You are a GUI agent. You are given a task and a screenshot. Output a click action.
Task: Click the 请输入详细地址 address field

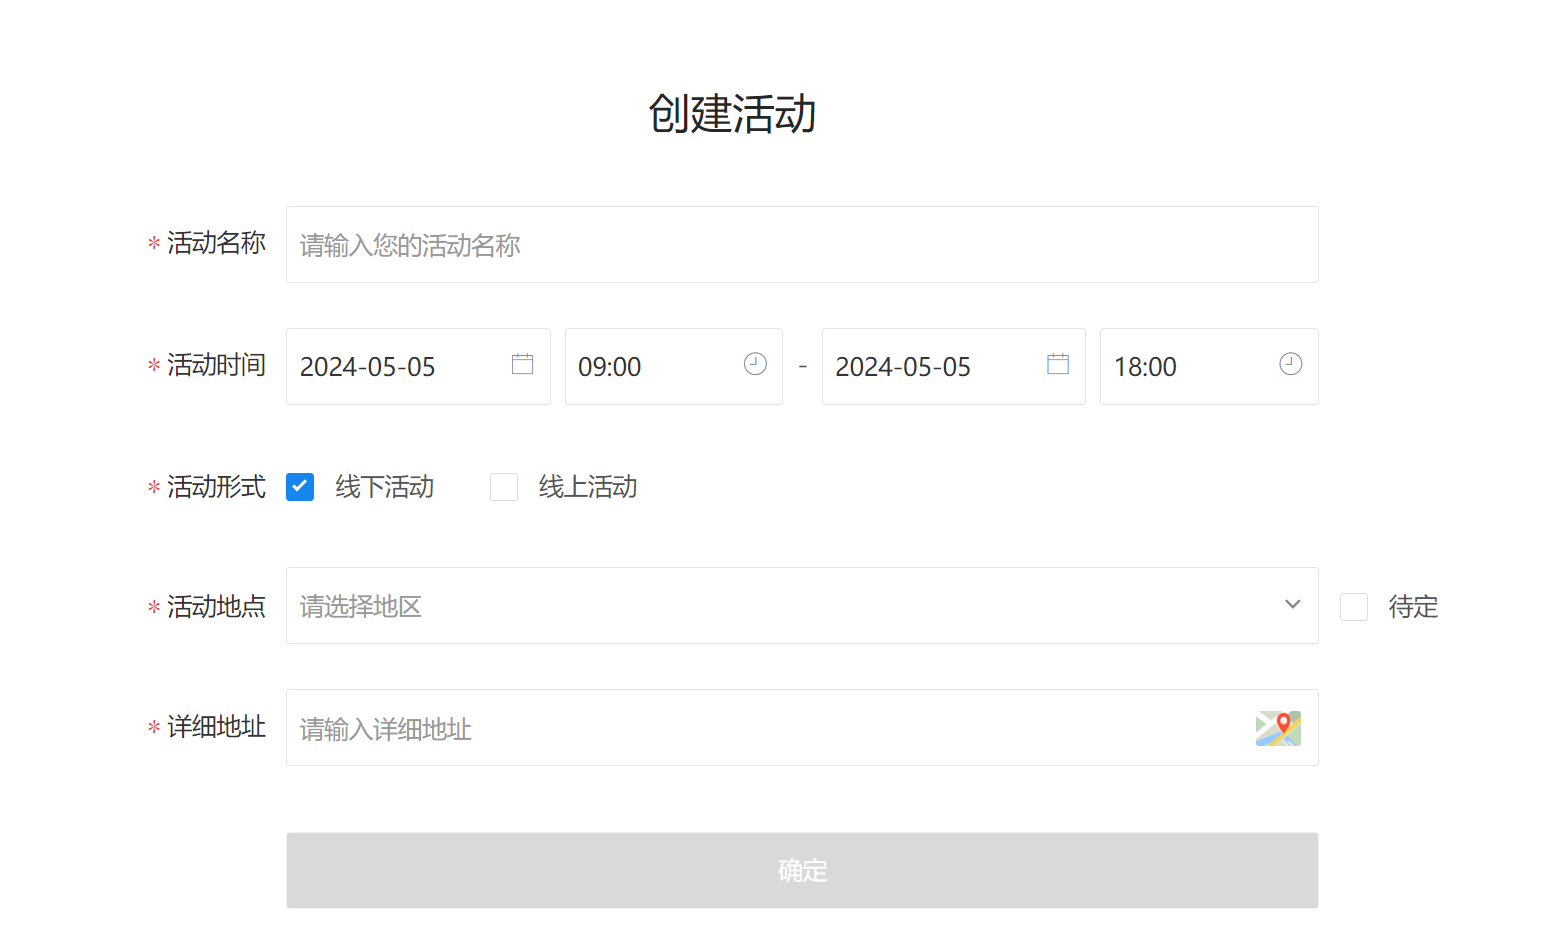tap(802, 728)
